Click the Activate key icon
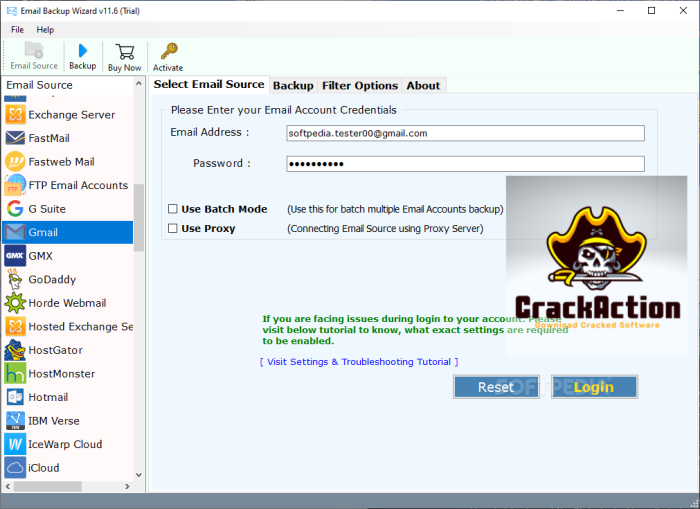700x509 pixels. point(169,51)
